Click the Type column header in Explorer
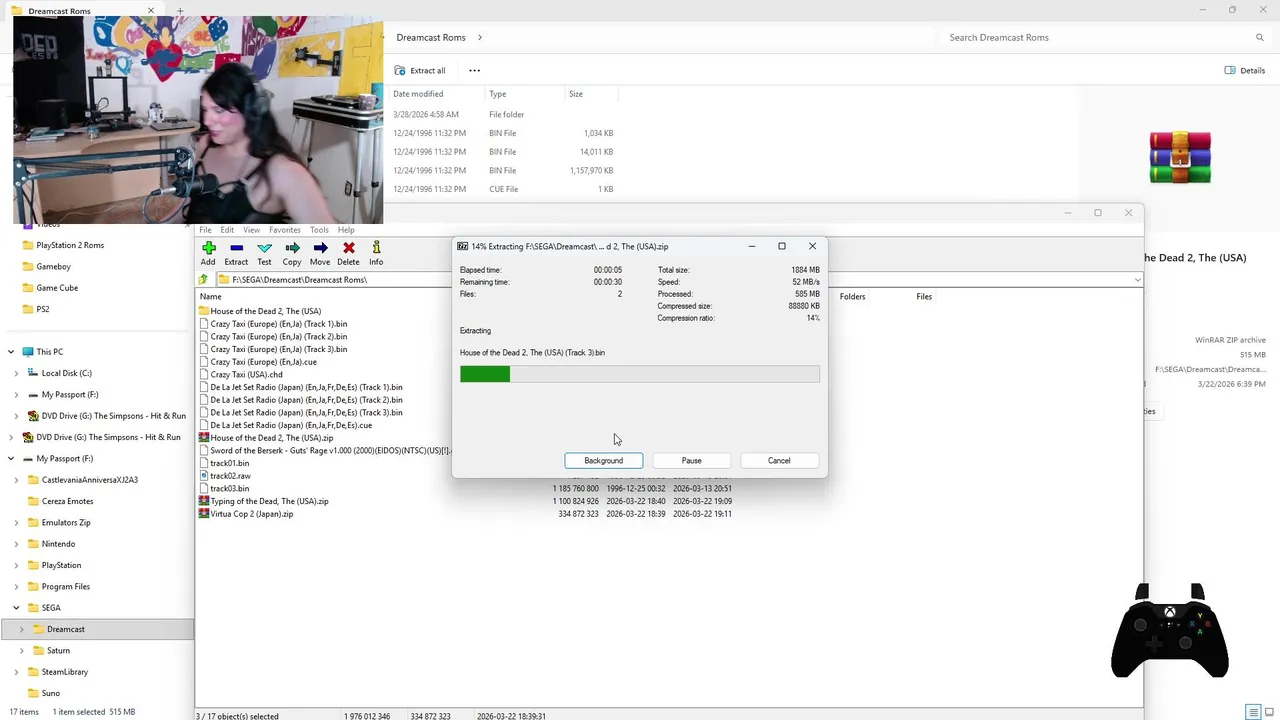Screen dimensions: 1280x720 pos(497,94)
